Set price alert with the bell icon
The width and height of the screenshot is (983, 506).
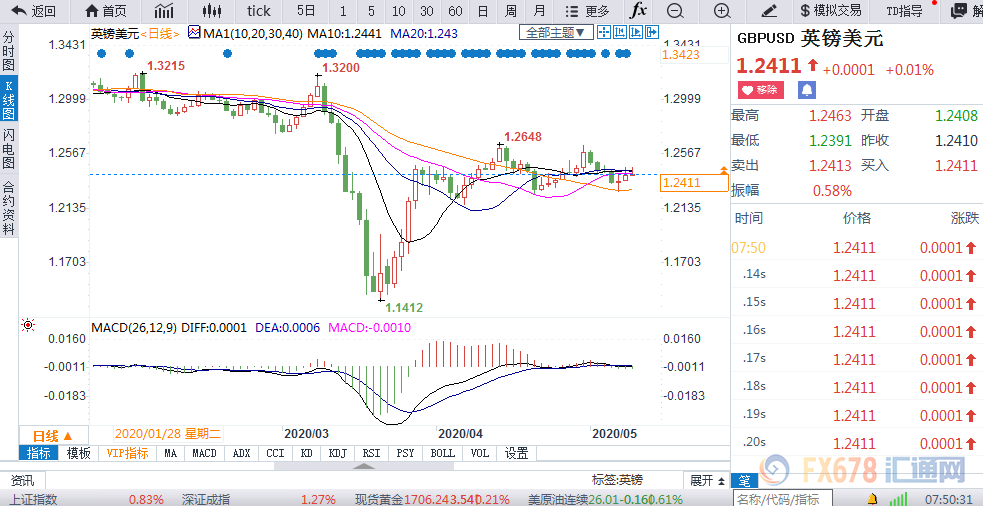tap(806, 90)
